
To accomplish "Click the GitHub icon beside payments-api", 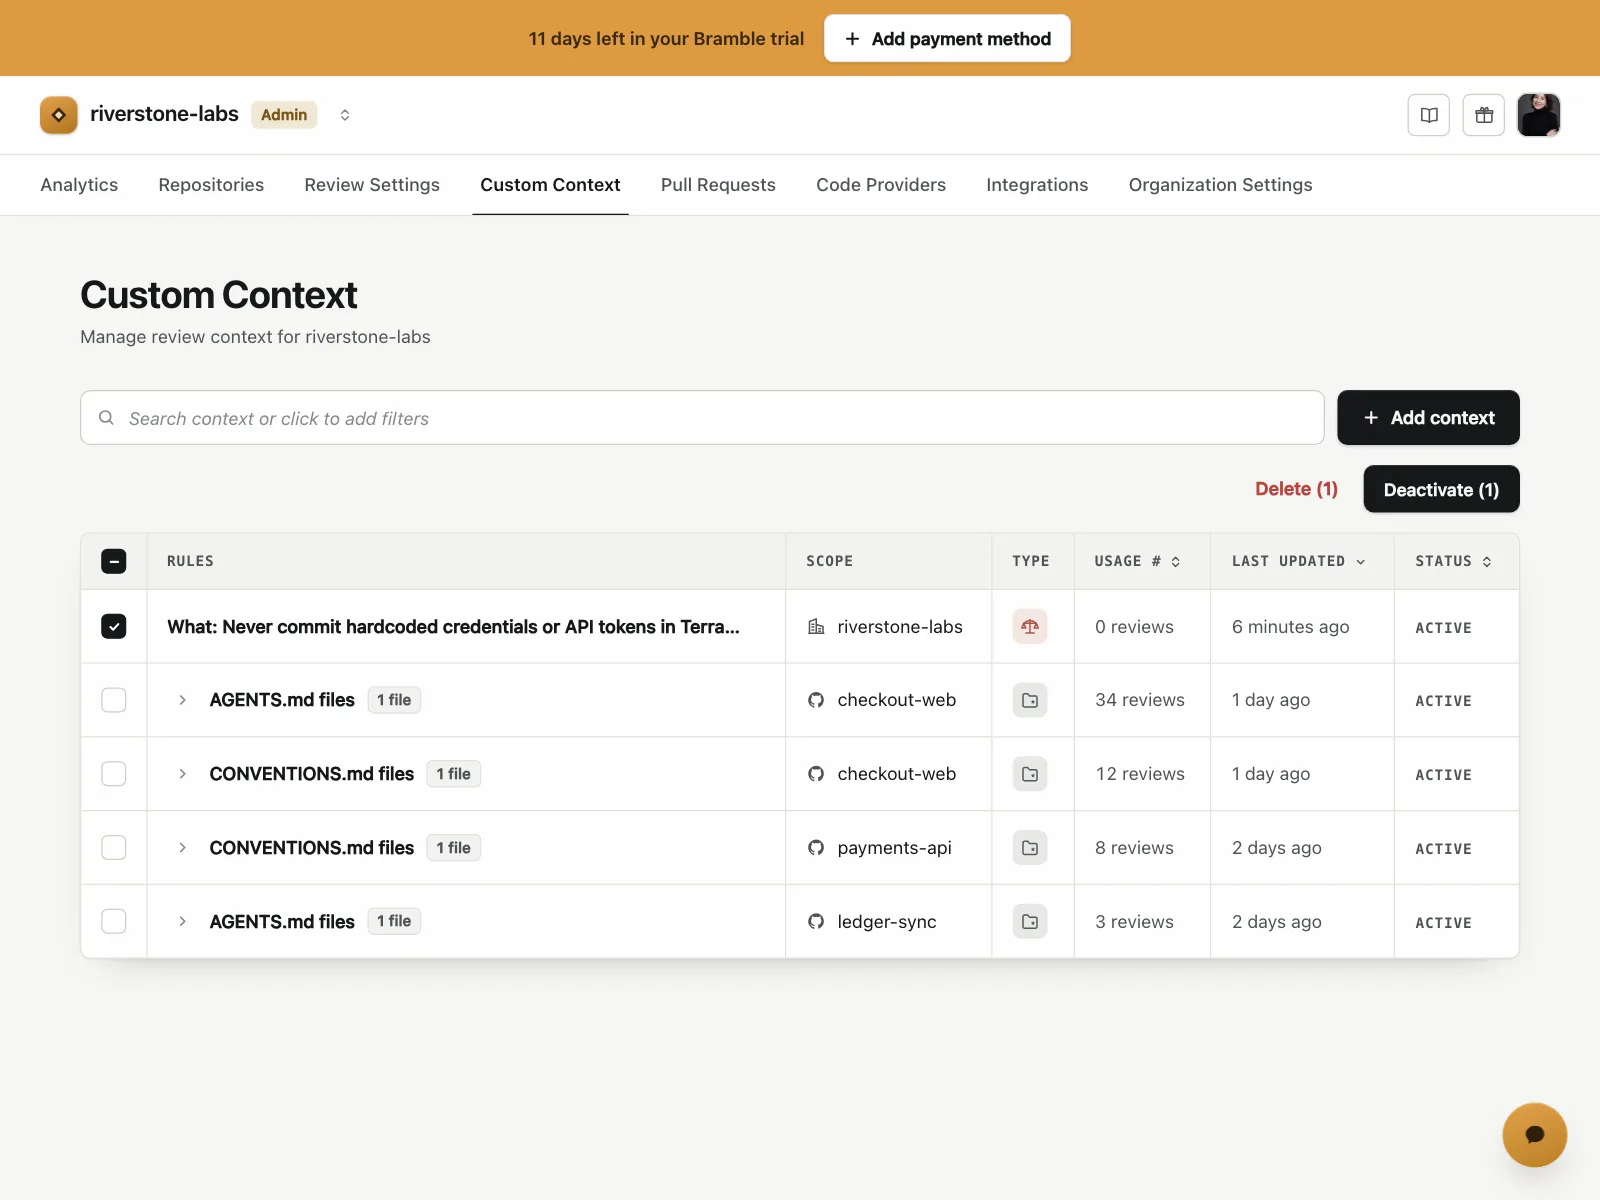I will pos(816,848).
